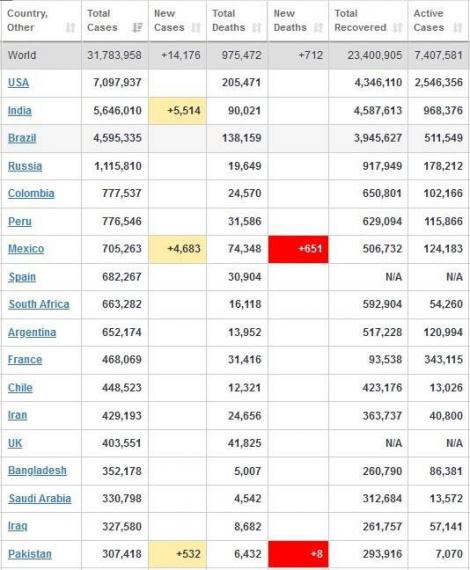Open Russia country details
Image resolution: width=470 pixels, height=570 pixels.
[25, 166]
